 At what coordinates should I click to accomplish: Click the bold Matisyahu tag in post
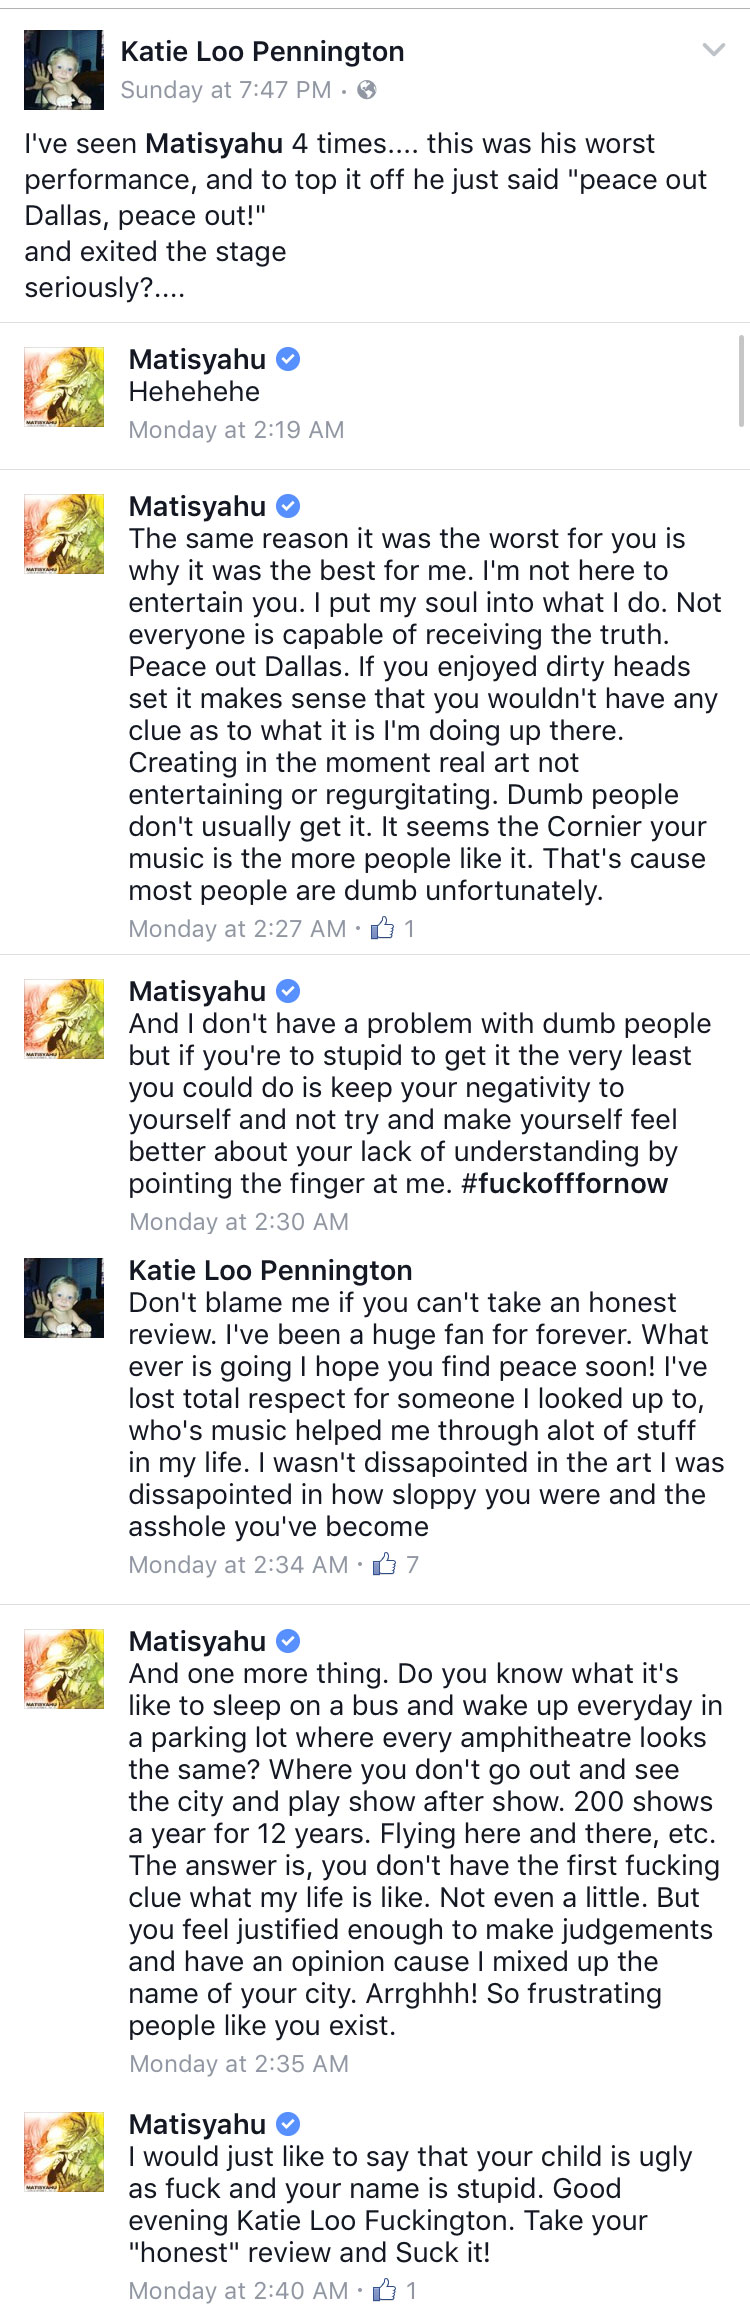(x=215, y=144)
